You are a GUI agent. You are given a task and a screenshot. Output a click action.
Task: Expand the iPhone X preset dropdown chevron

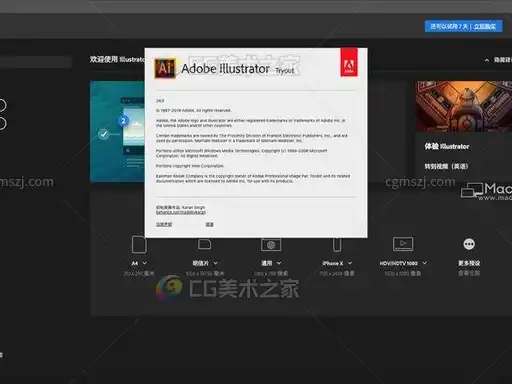click(350, 263)
